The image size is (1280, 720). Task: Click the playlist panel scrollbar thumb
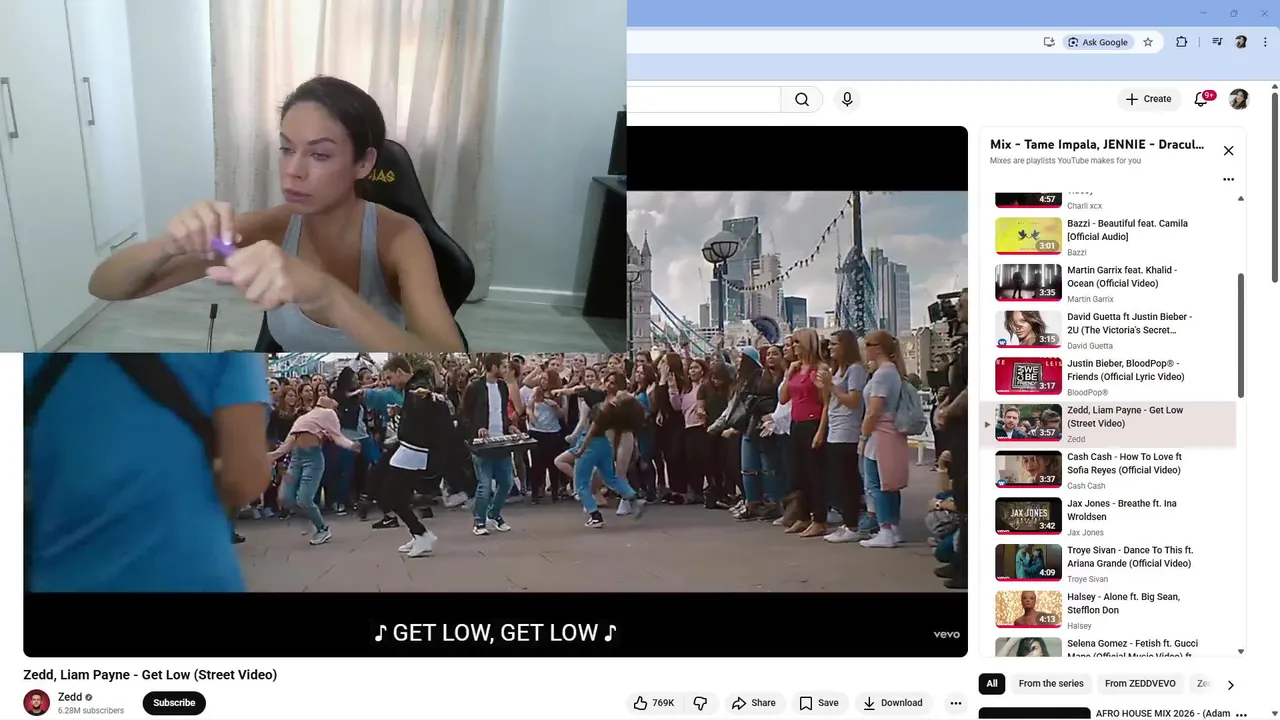click(1241, 335)
